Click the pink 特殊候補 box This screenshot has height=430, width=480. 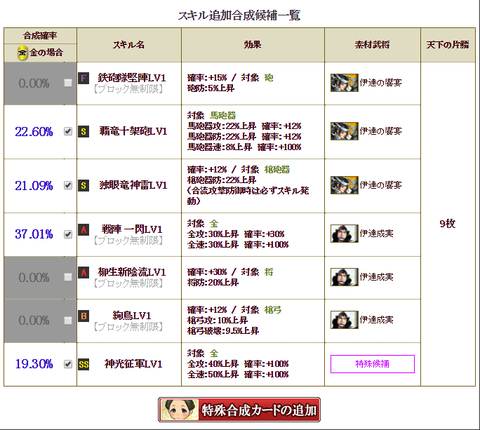pos(372,364)
